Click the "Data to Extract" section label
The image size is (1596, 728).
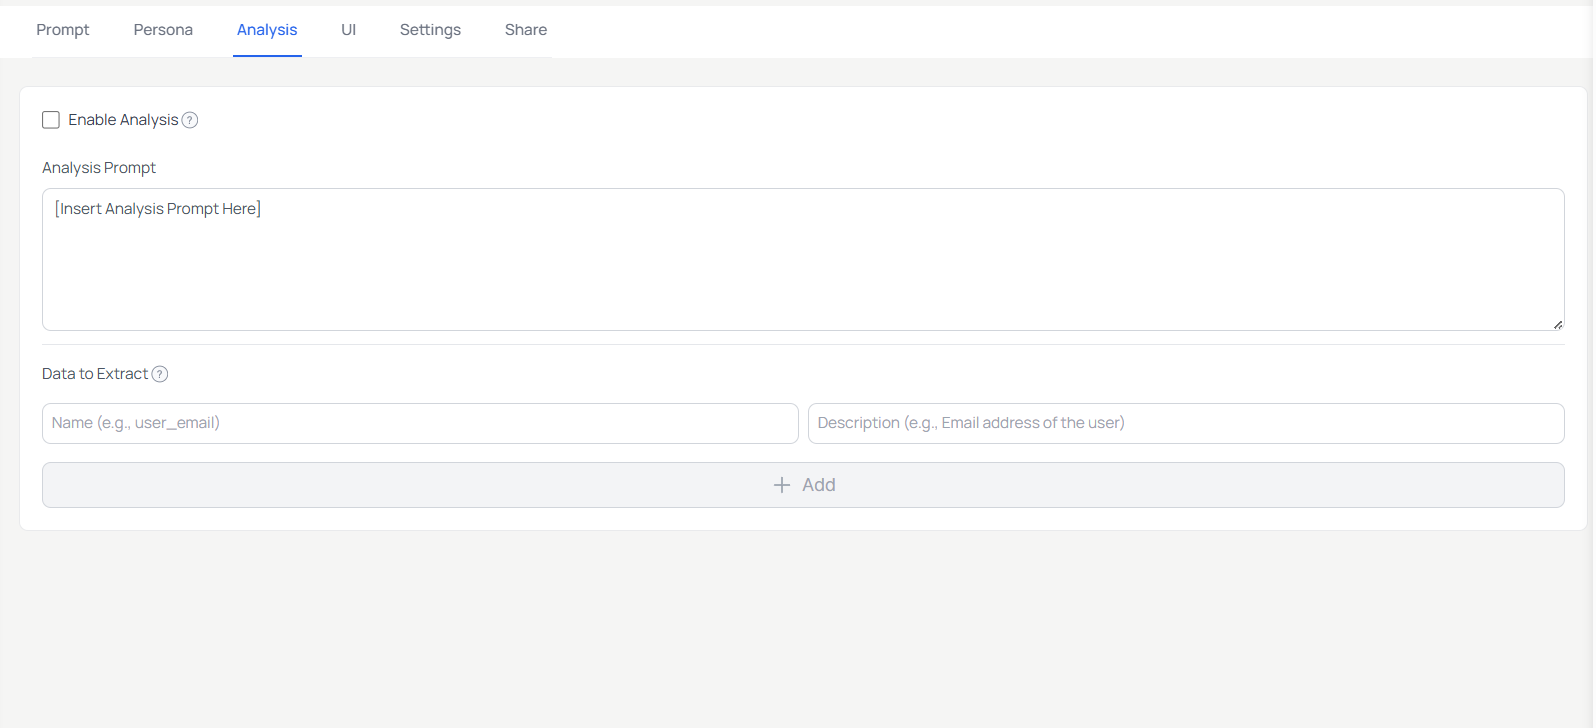(95, 374)
